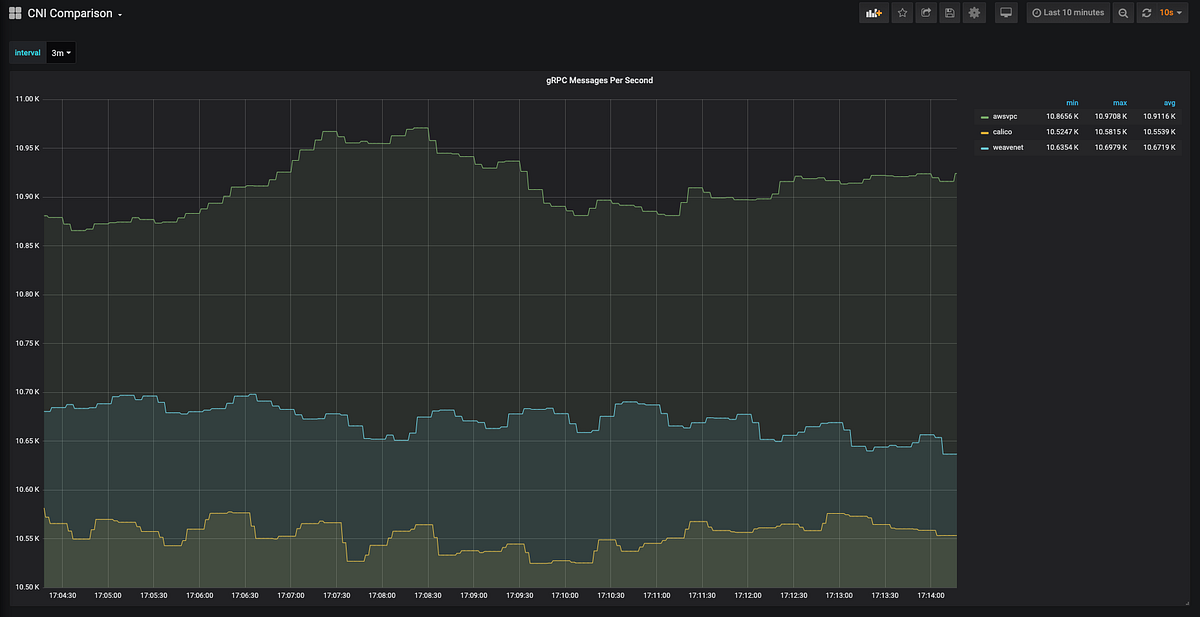Click the gRPC Messages Per Second panel title
The image size is (1200, 617).
click(598, 80)
